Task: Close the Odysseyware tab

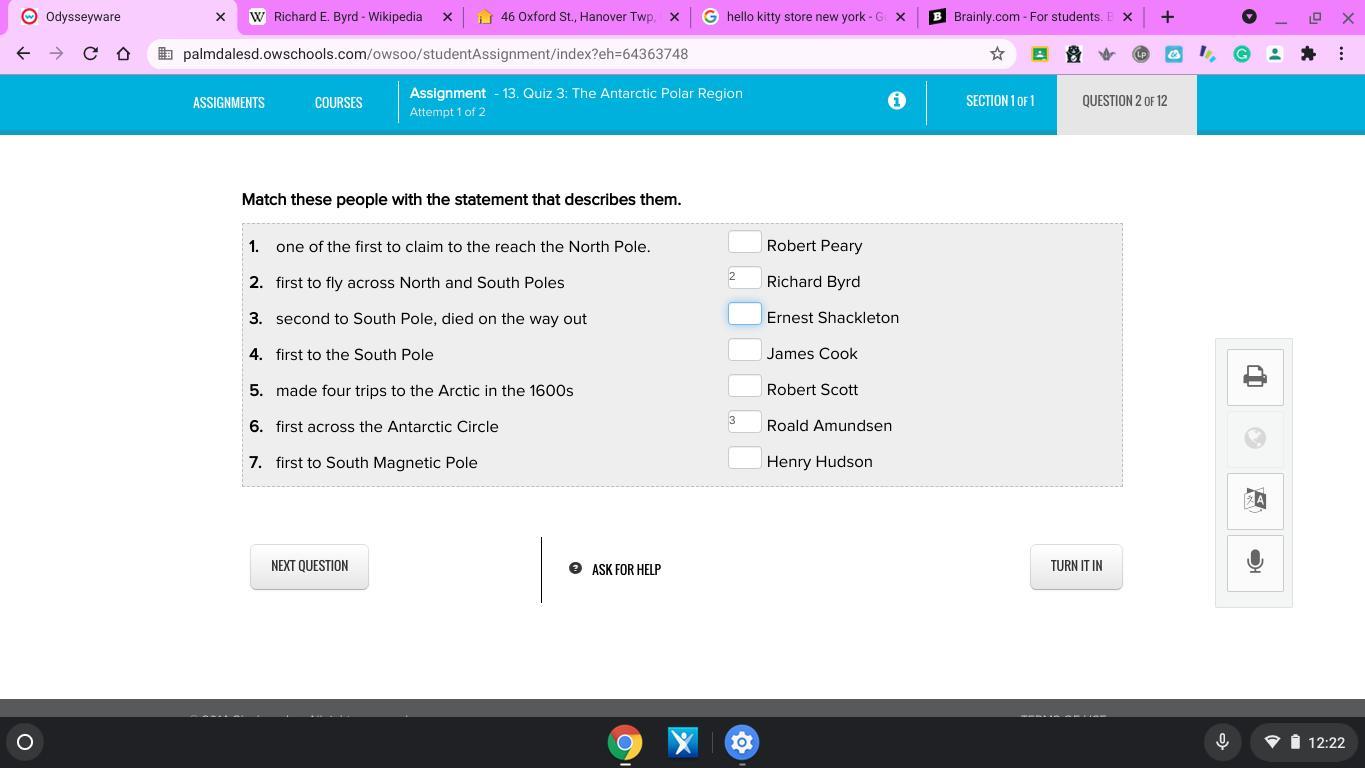Action: point(221,17)
